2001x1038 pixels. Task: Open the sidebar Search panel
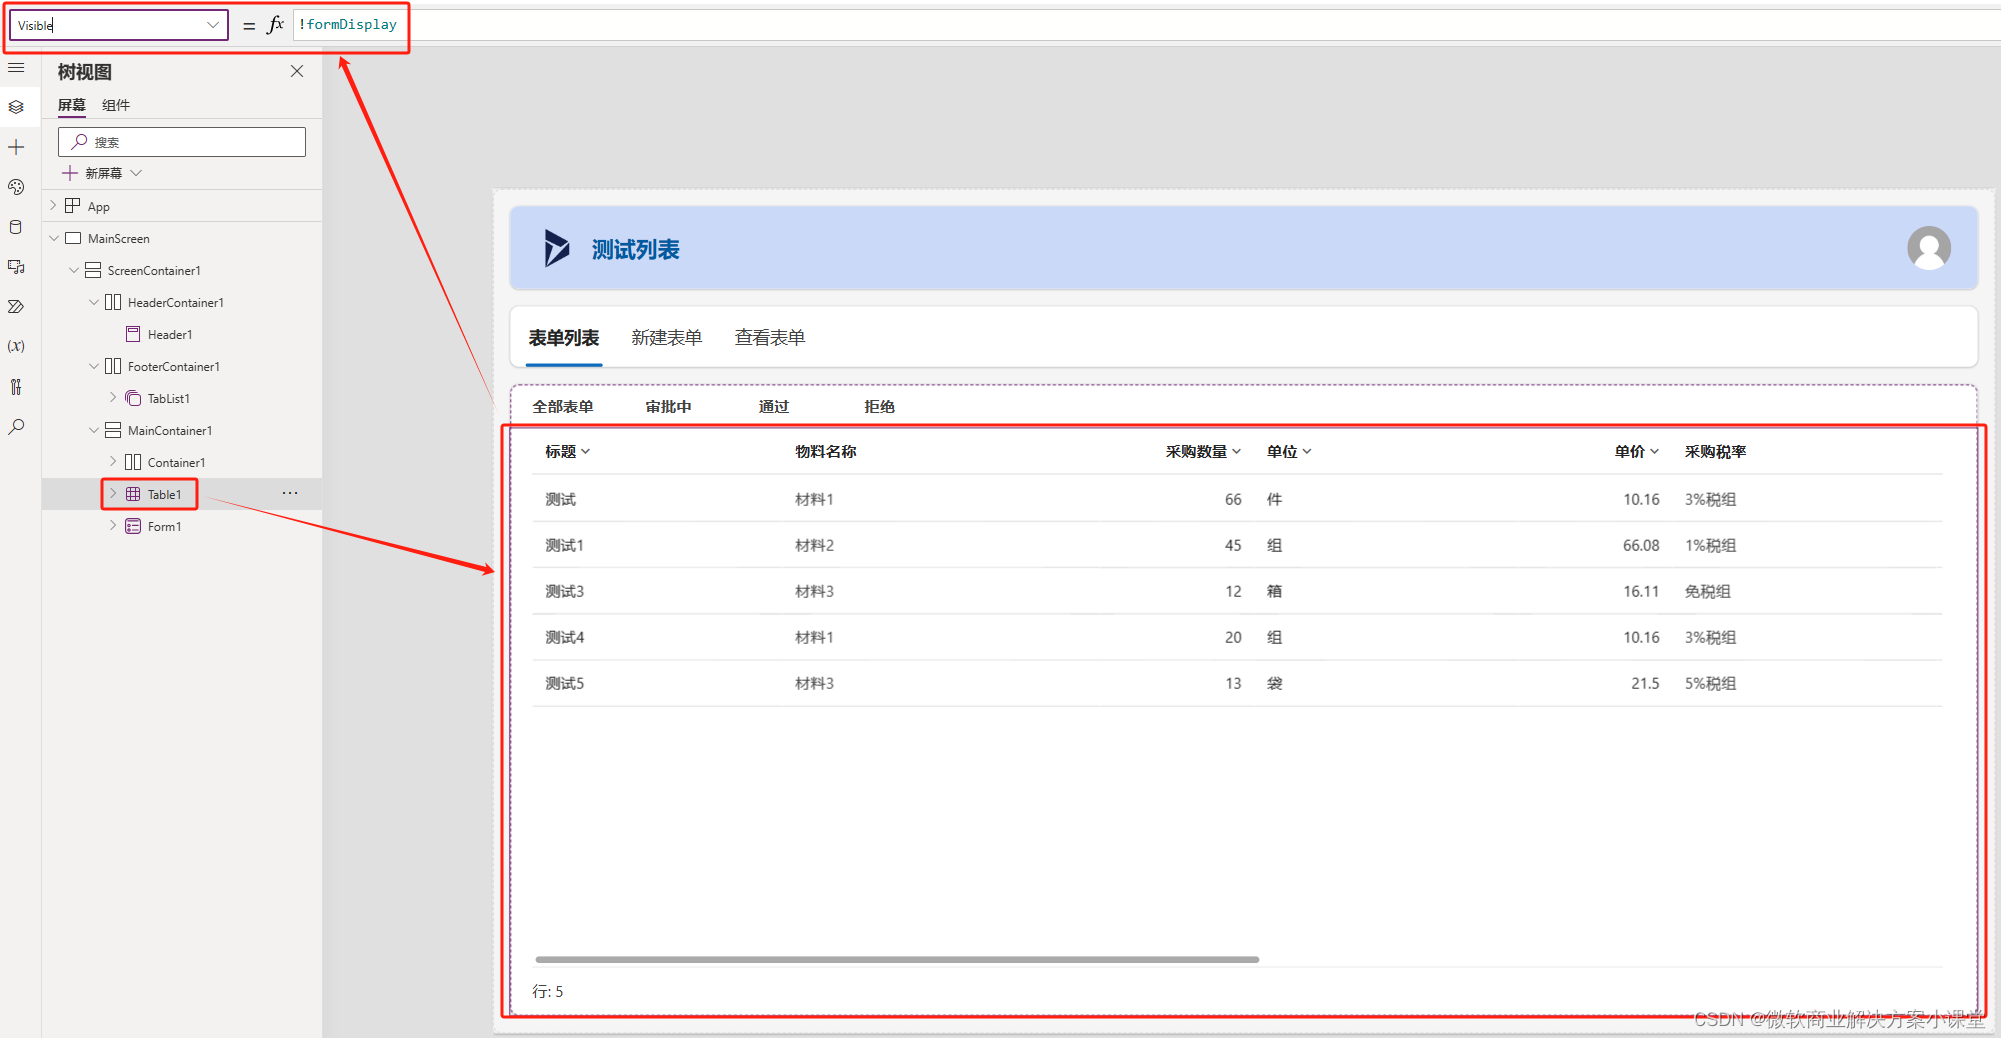click(x=16, y=426)
